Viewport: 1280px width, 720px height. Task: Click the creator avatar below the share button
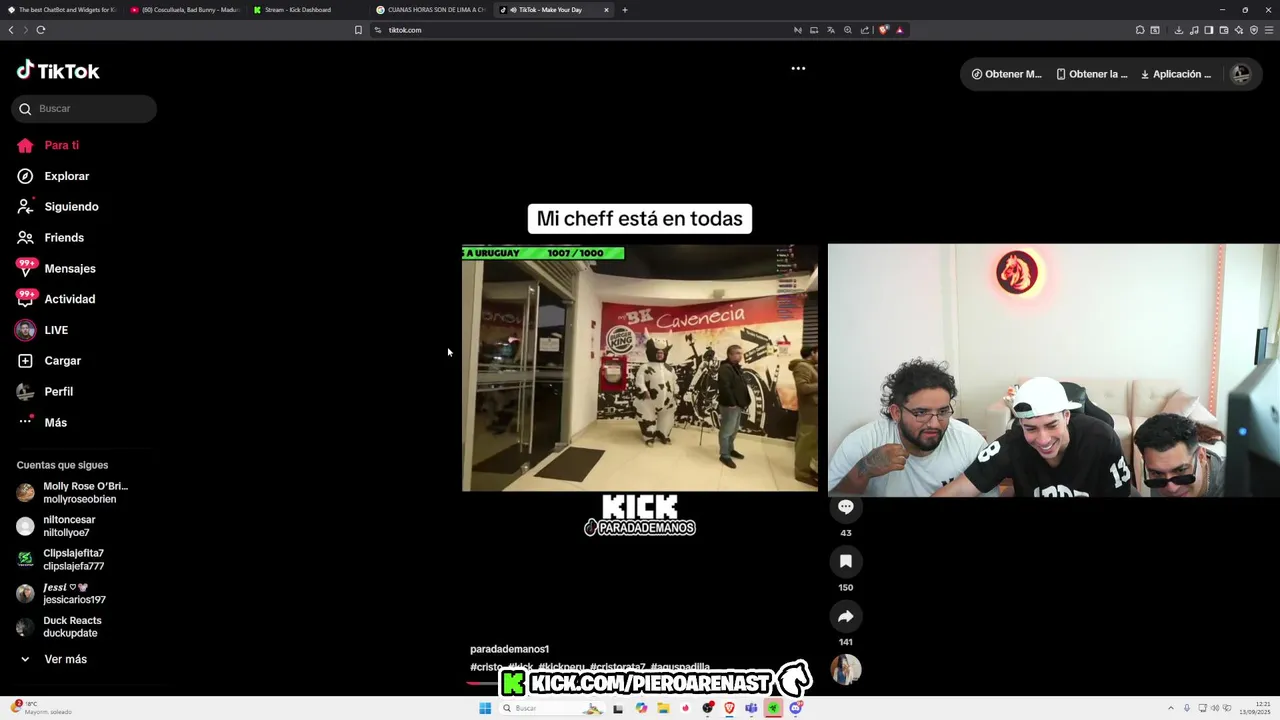tap(845, 670)
